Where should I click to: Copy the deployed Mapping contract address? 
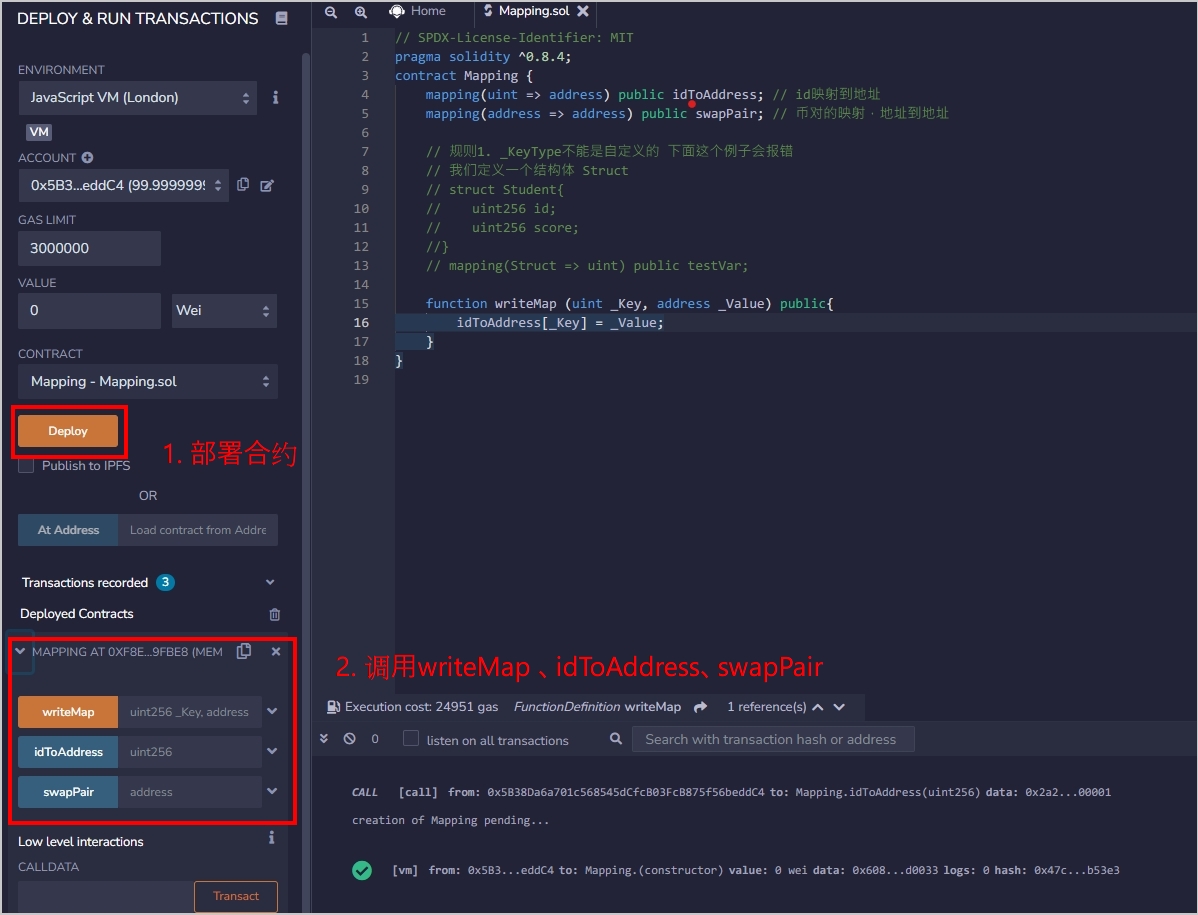point(243,651)
